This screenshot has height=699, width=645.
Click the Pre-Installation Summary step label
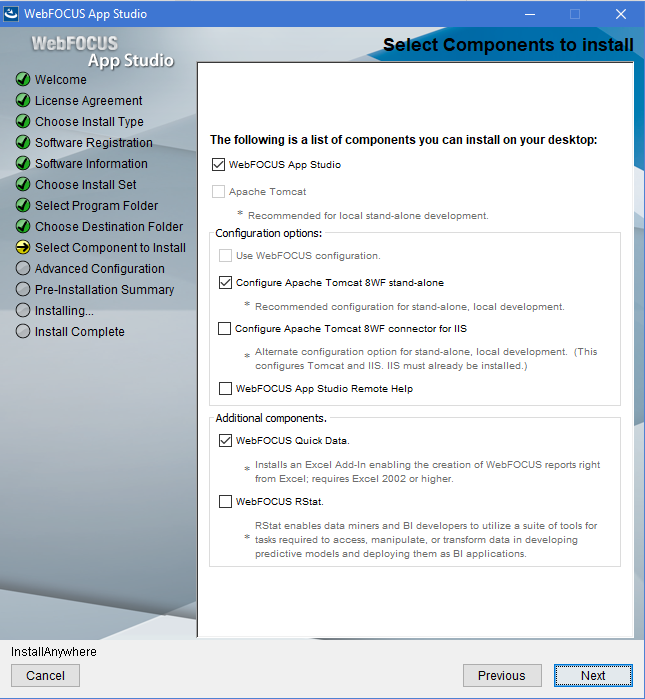point(104,290)
